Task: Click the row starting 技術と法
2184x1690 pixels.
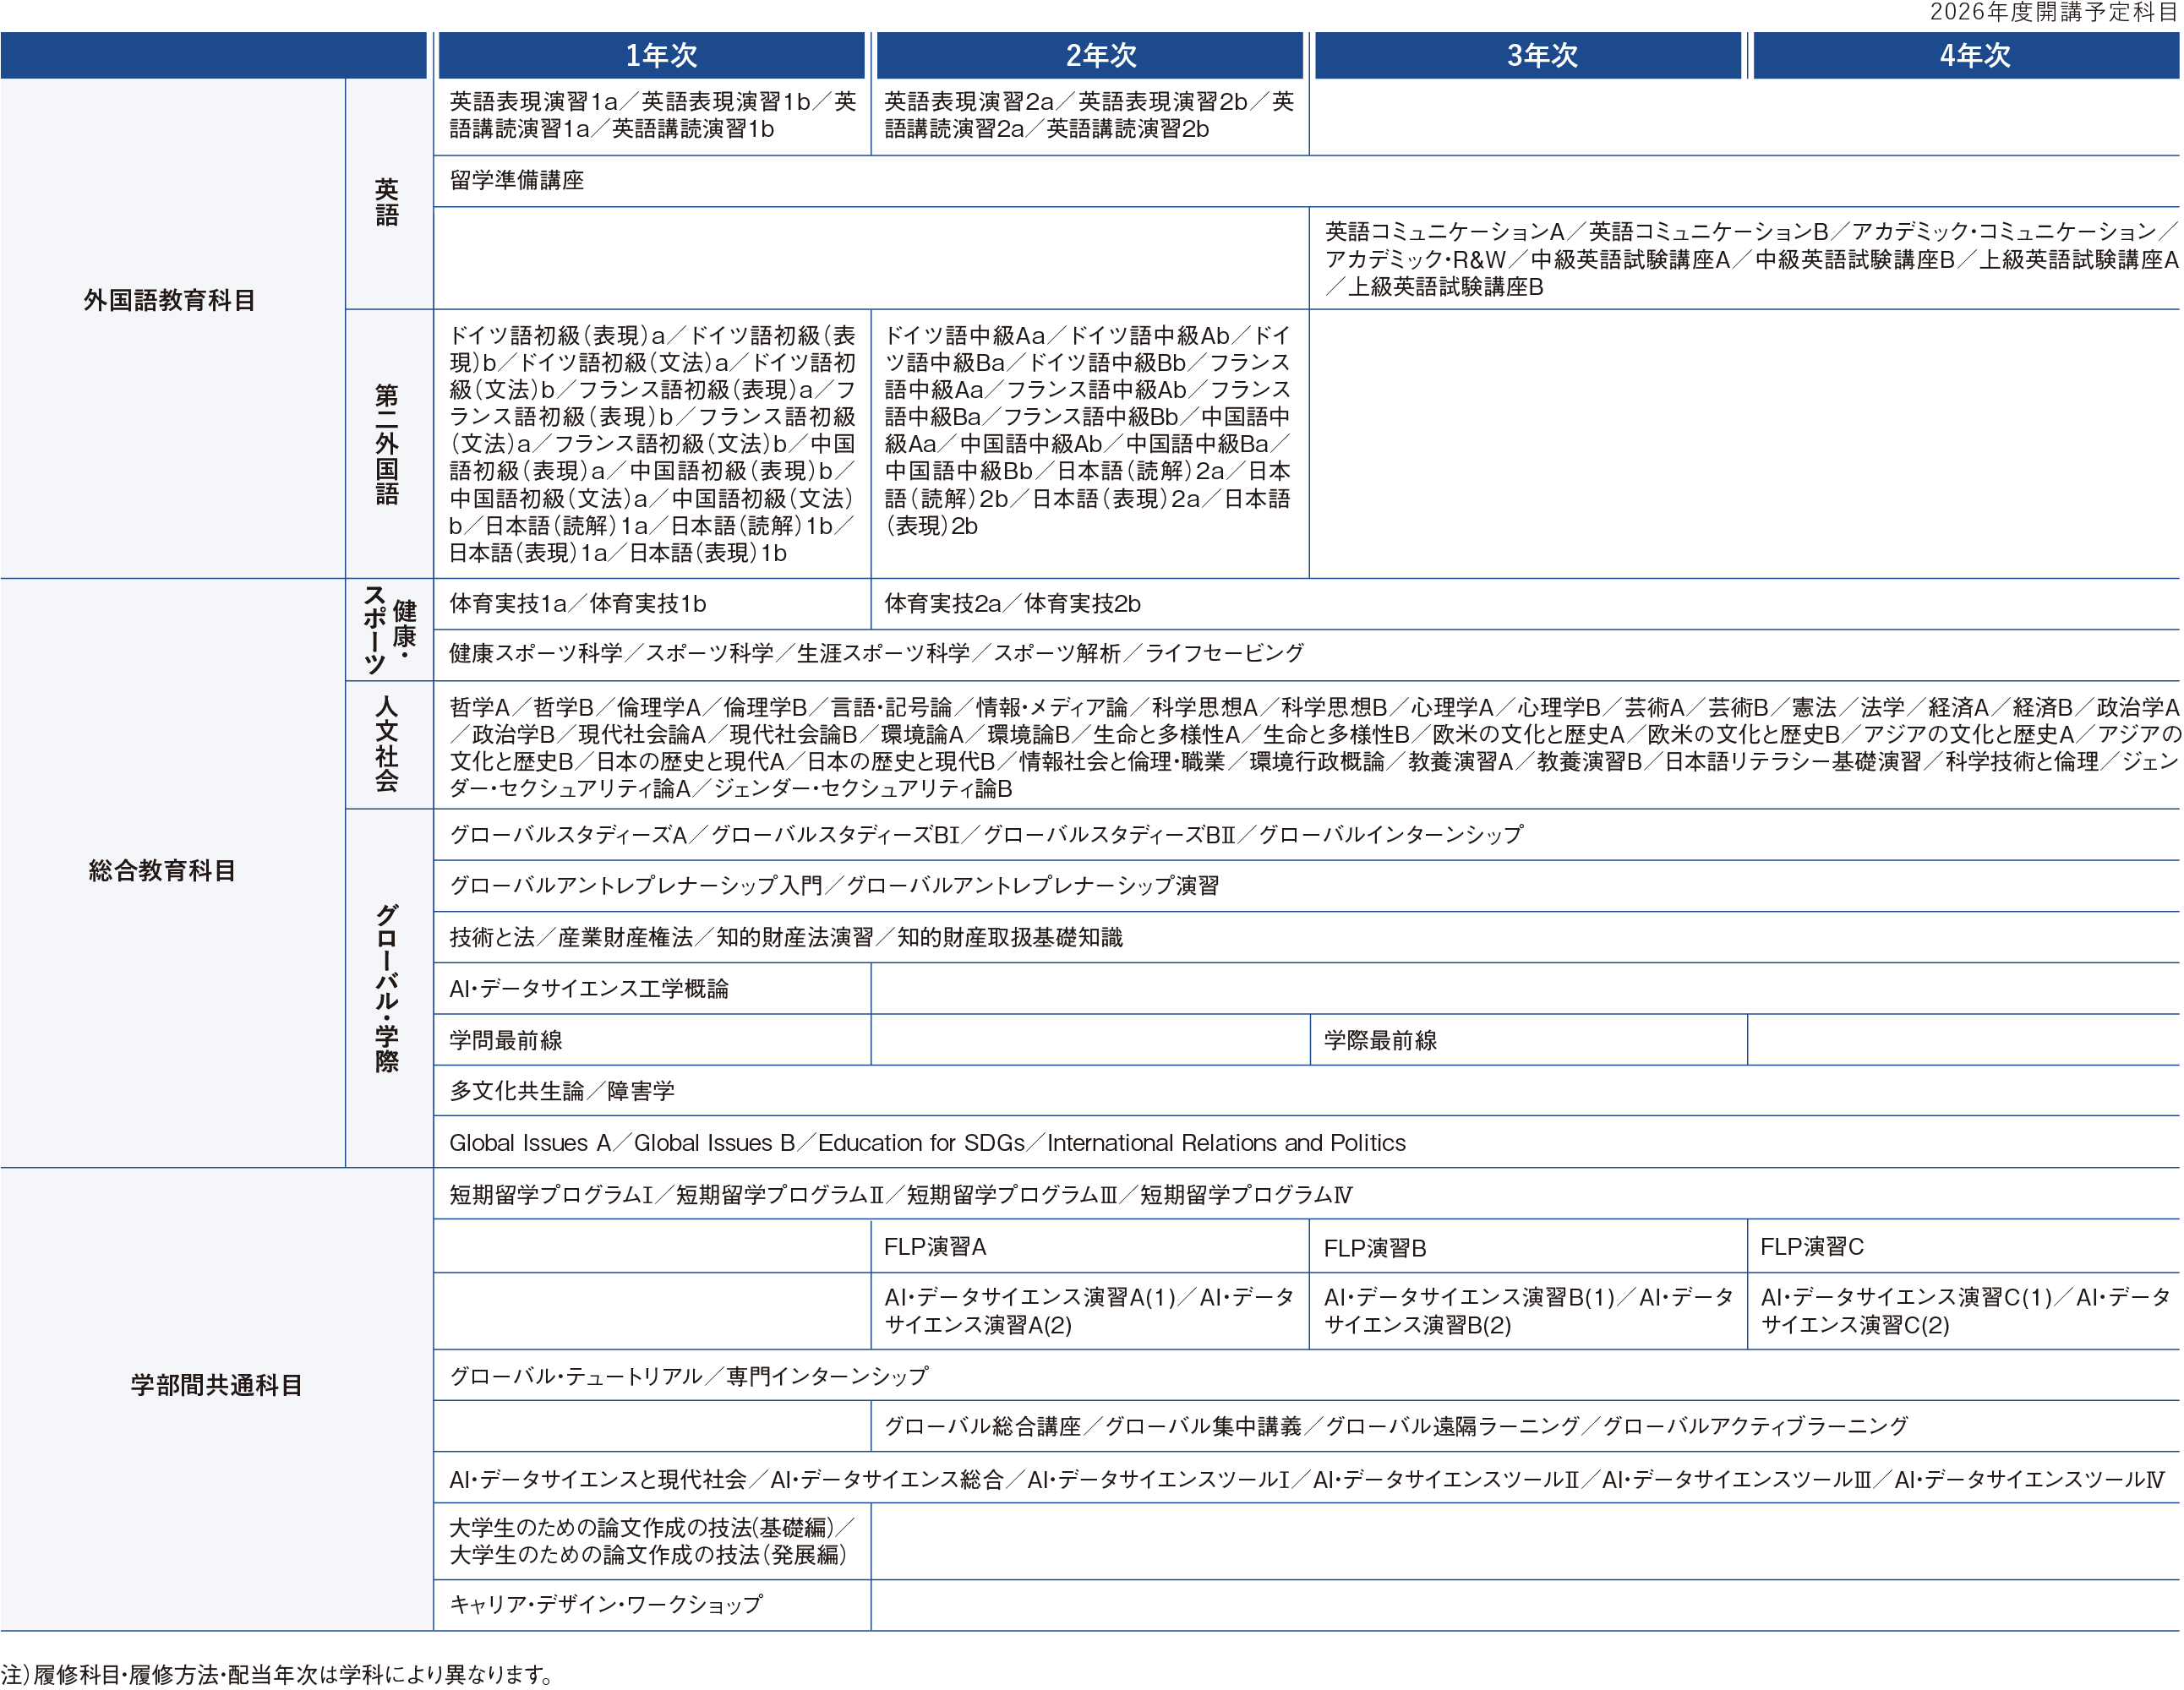Action: (x=1307, y=938)
